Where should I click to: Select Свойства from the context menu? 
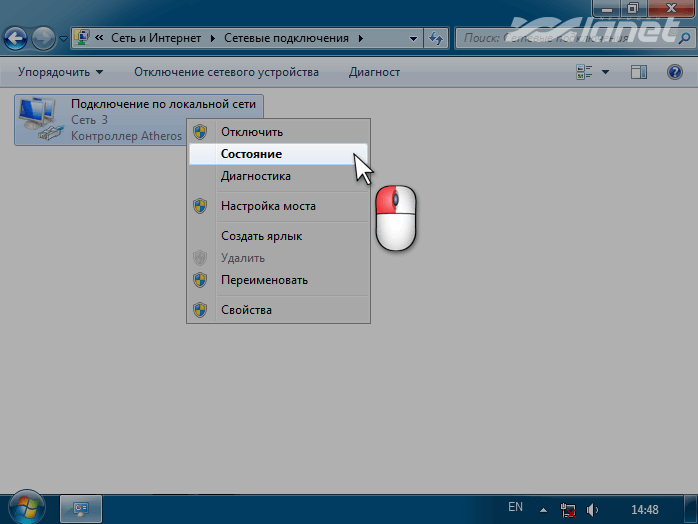pyautogui.click(x=246, y=310)
